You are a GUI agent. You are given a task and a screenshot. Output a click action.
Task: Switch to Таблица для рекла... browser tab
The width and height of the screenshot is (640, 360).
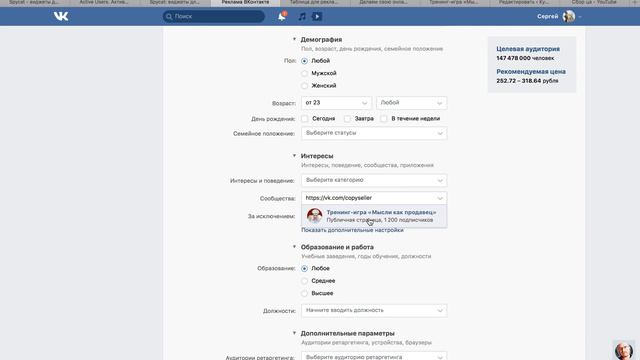[x=314, y=2]
